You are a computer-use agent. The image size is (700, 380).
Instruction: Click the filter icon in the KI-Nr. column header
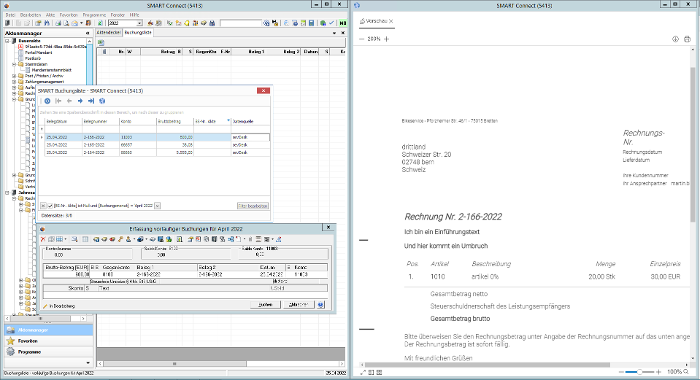pyautogui.click(x=229, y=121)
